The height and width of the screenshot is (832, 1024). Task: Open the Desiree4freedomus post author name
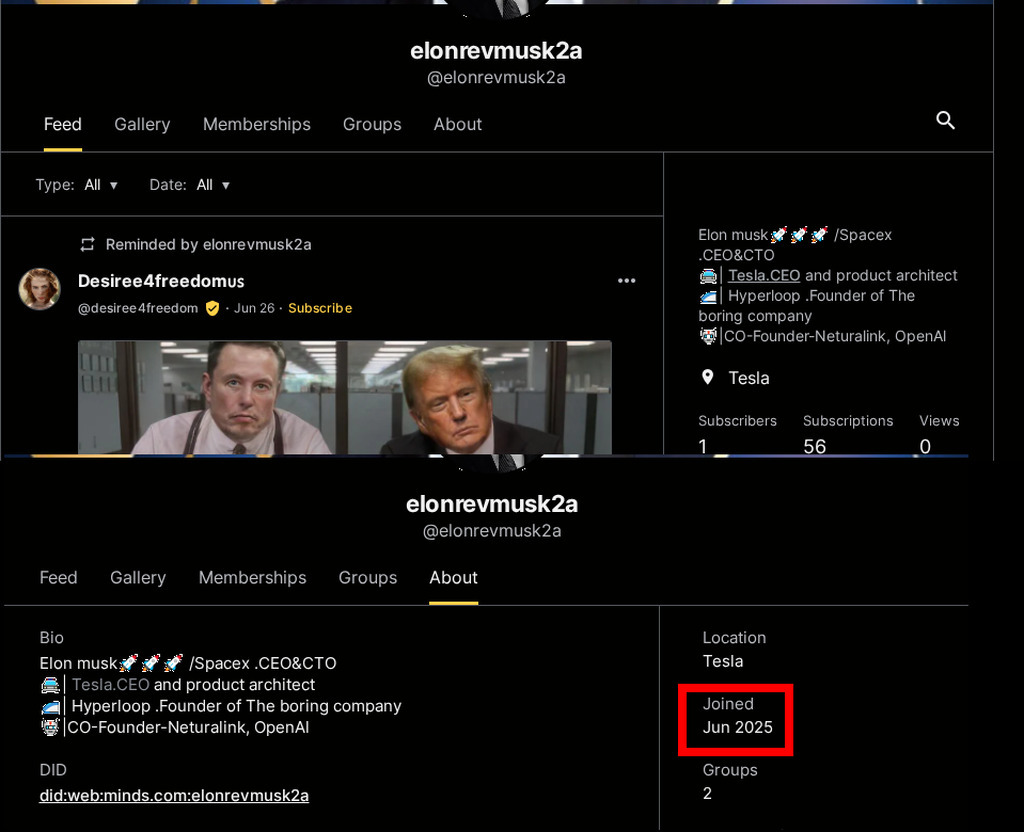click(x=161, y=281)
